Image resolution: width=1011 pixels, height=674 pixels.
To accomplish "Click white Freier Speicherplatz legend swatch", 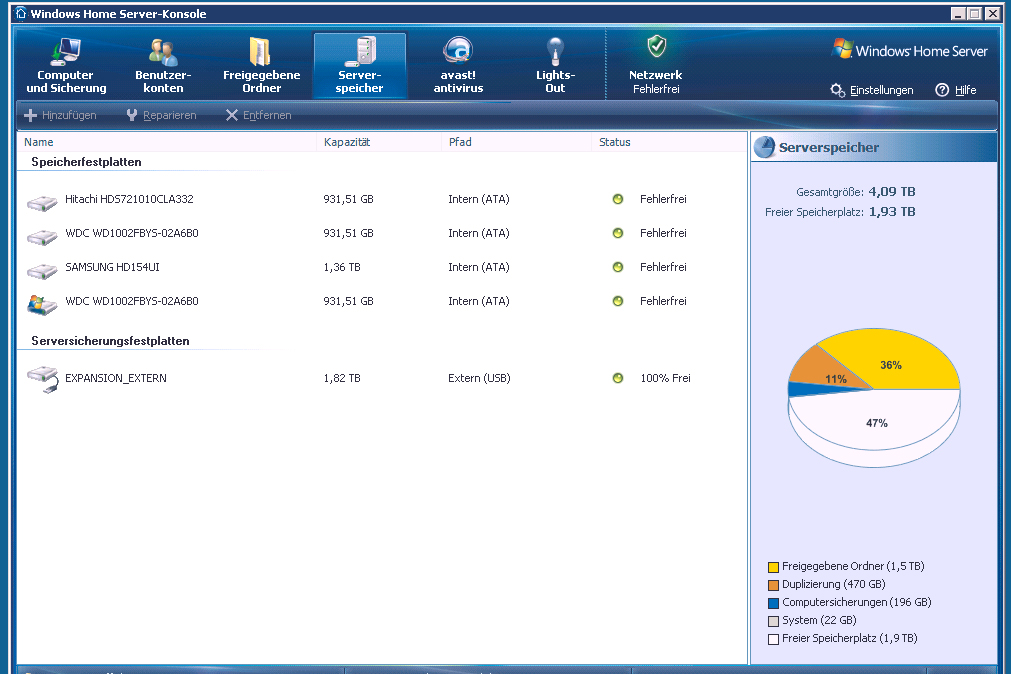I will [774, 639].
